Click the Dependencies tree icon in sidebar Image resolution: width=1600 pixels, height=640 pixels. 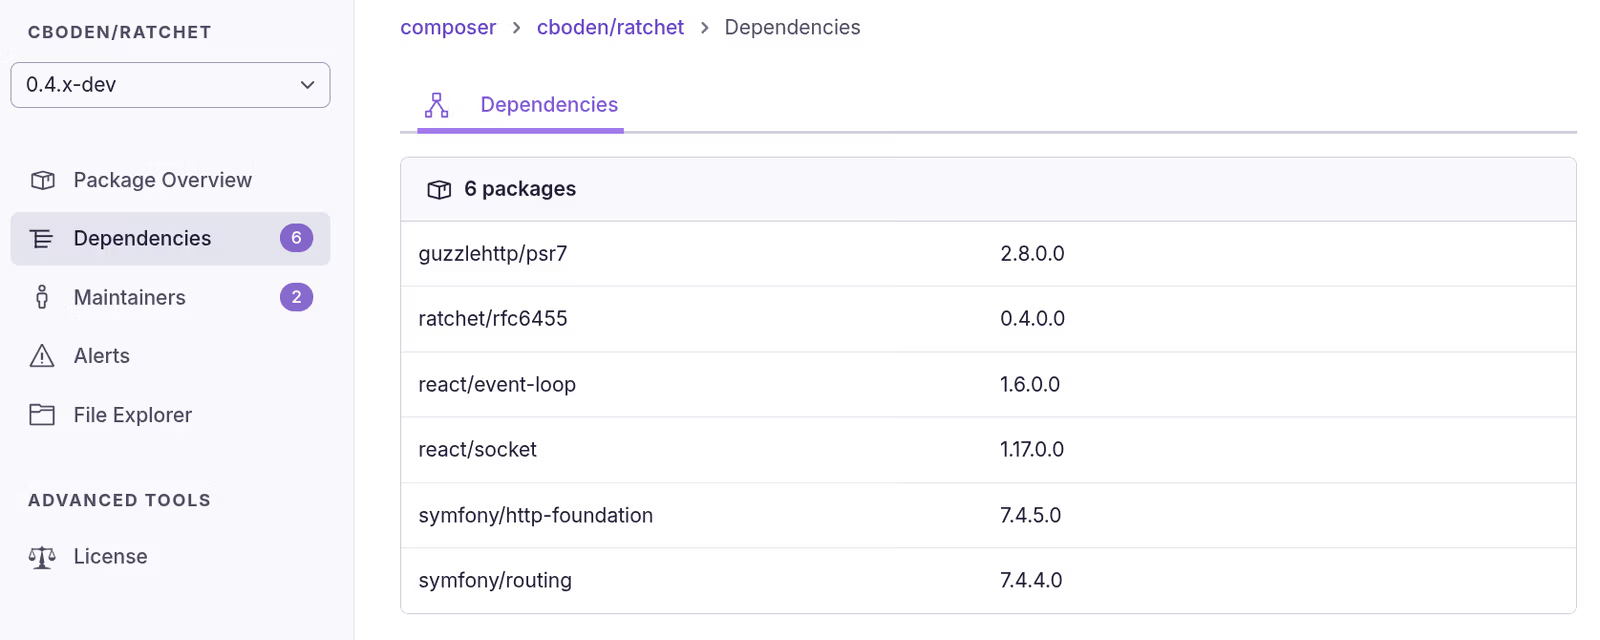pyautogui.click(x=42, y=238)
